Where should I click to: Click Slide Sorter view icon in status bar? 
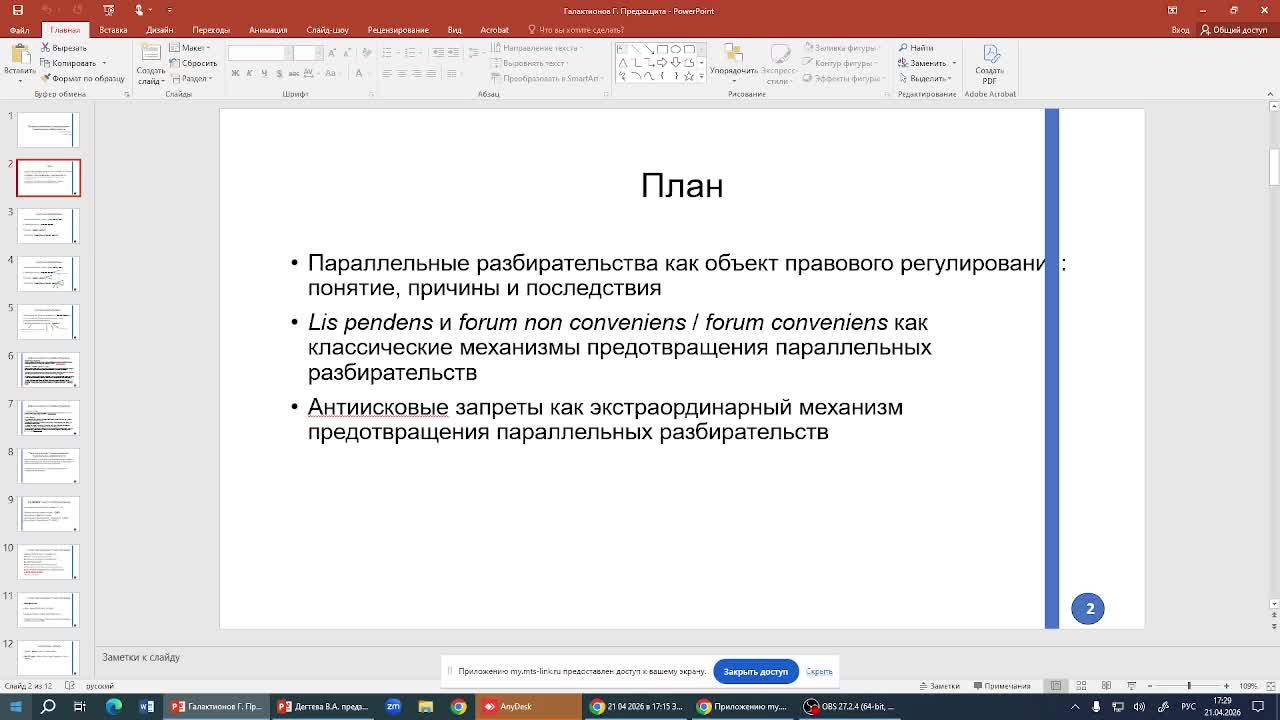tap(1081, 686)
